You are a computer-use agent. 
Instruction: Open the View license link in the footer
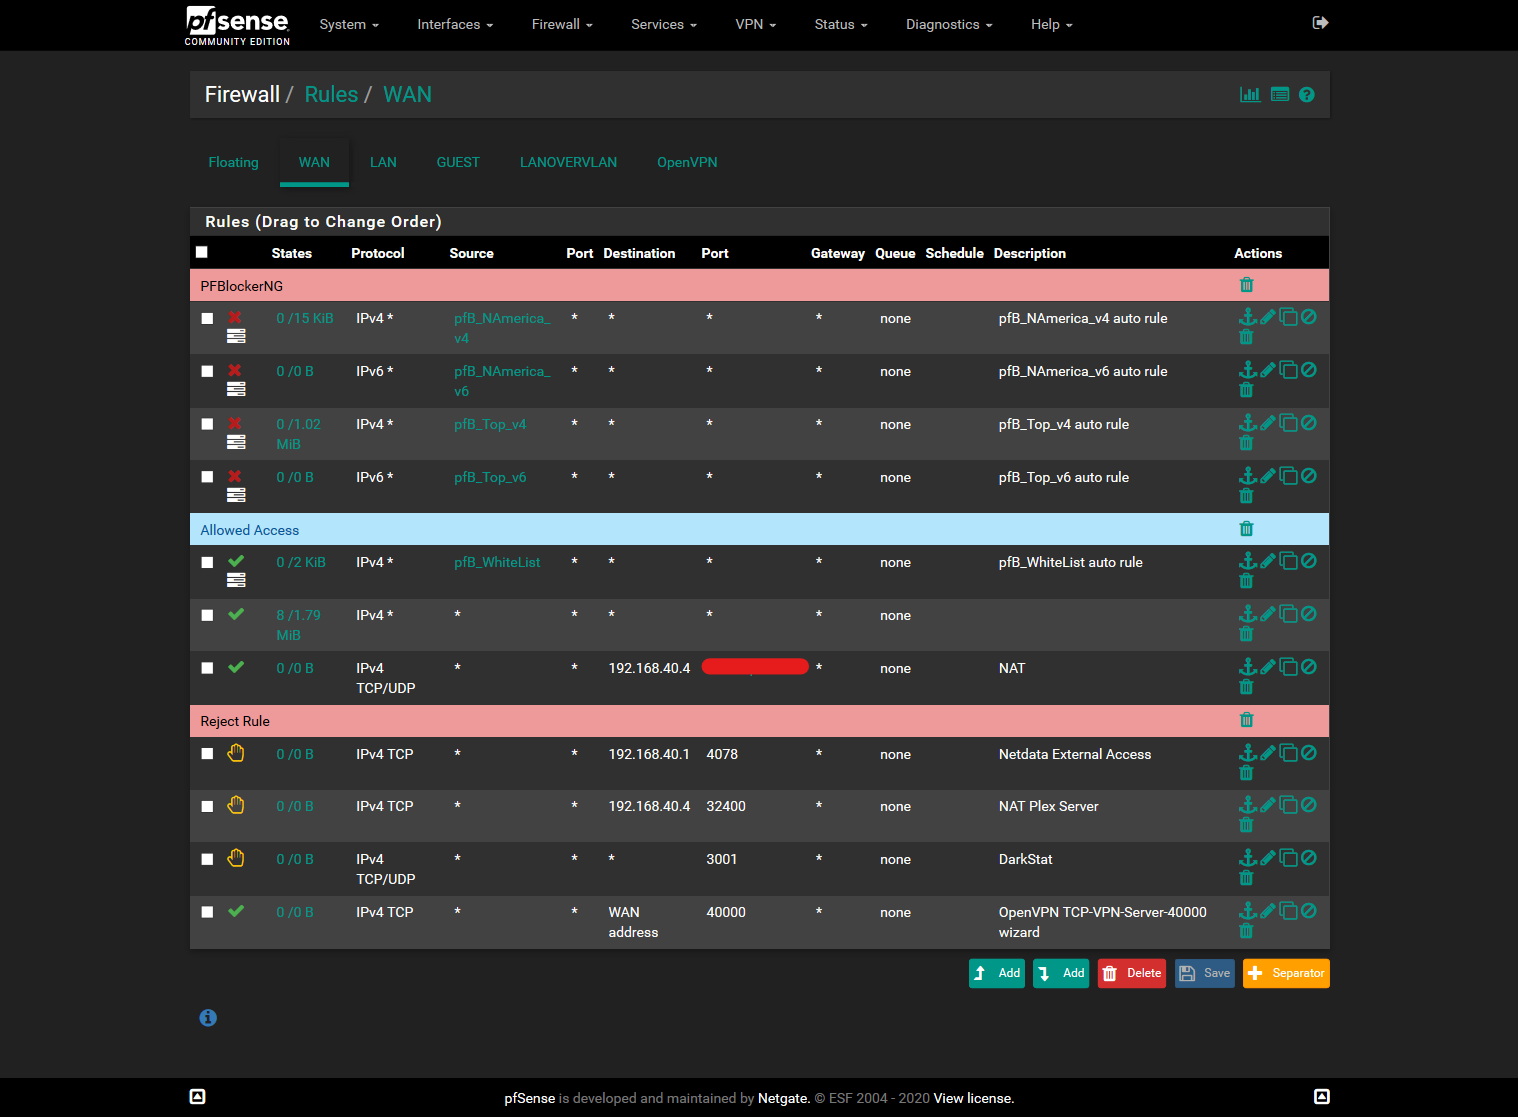[974, 1098]
